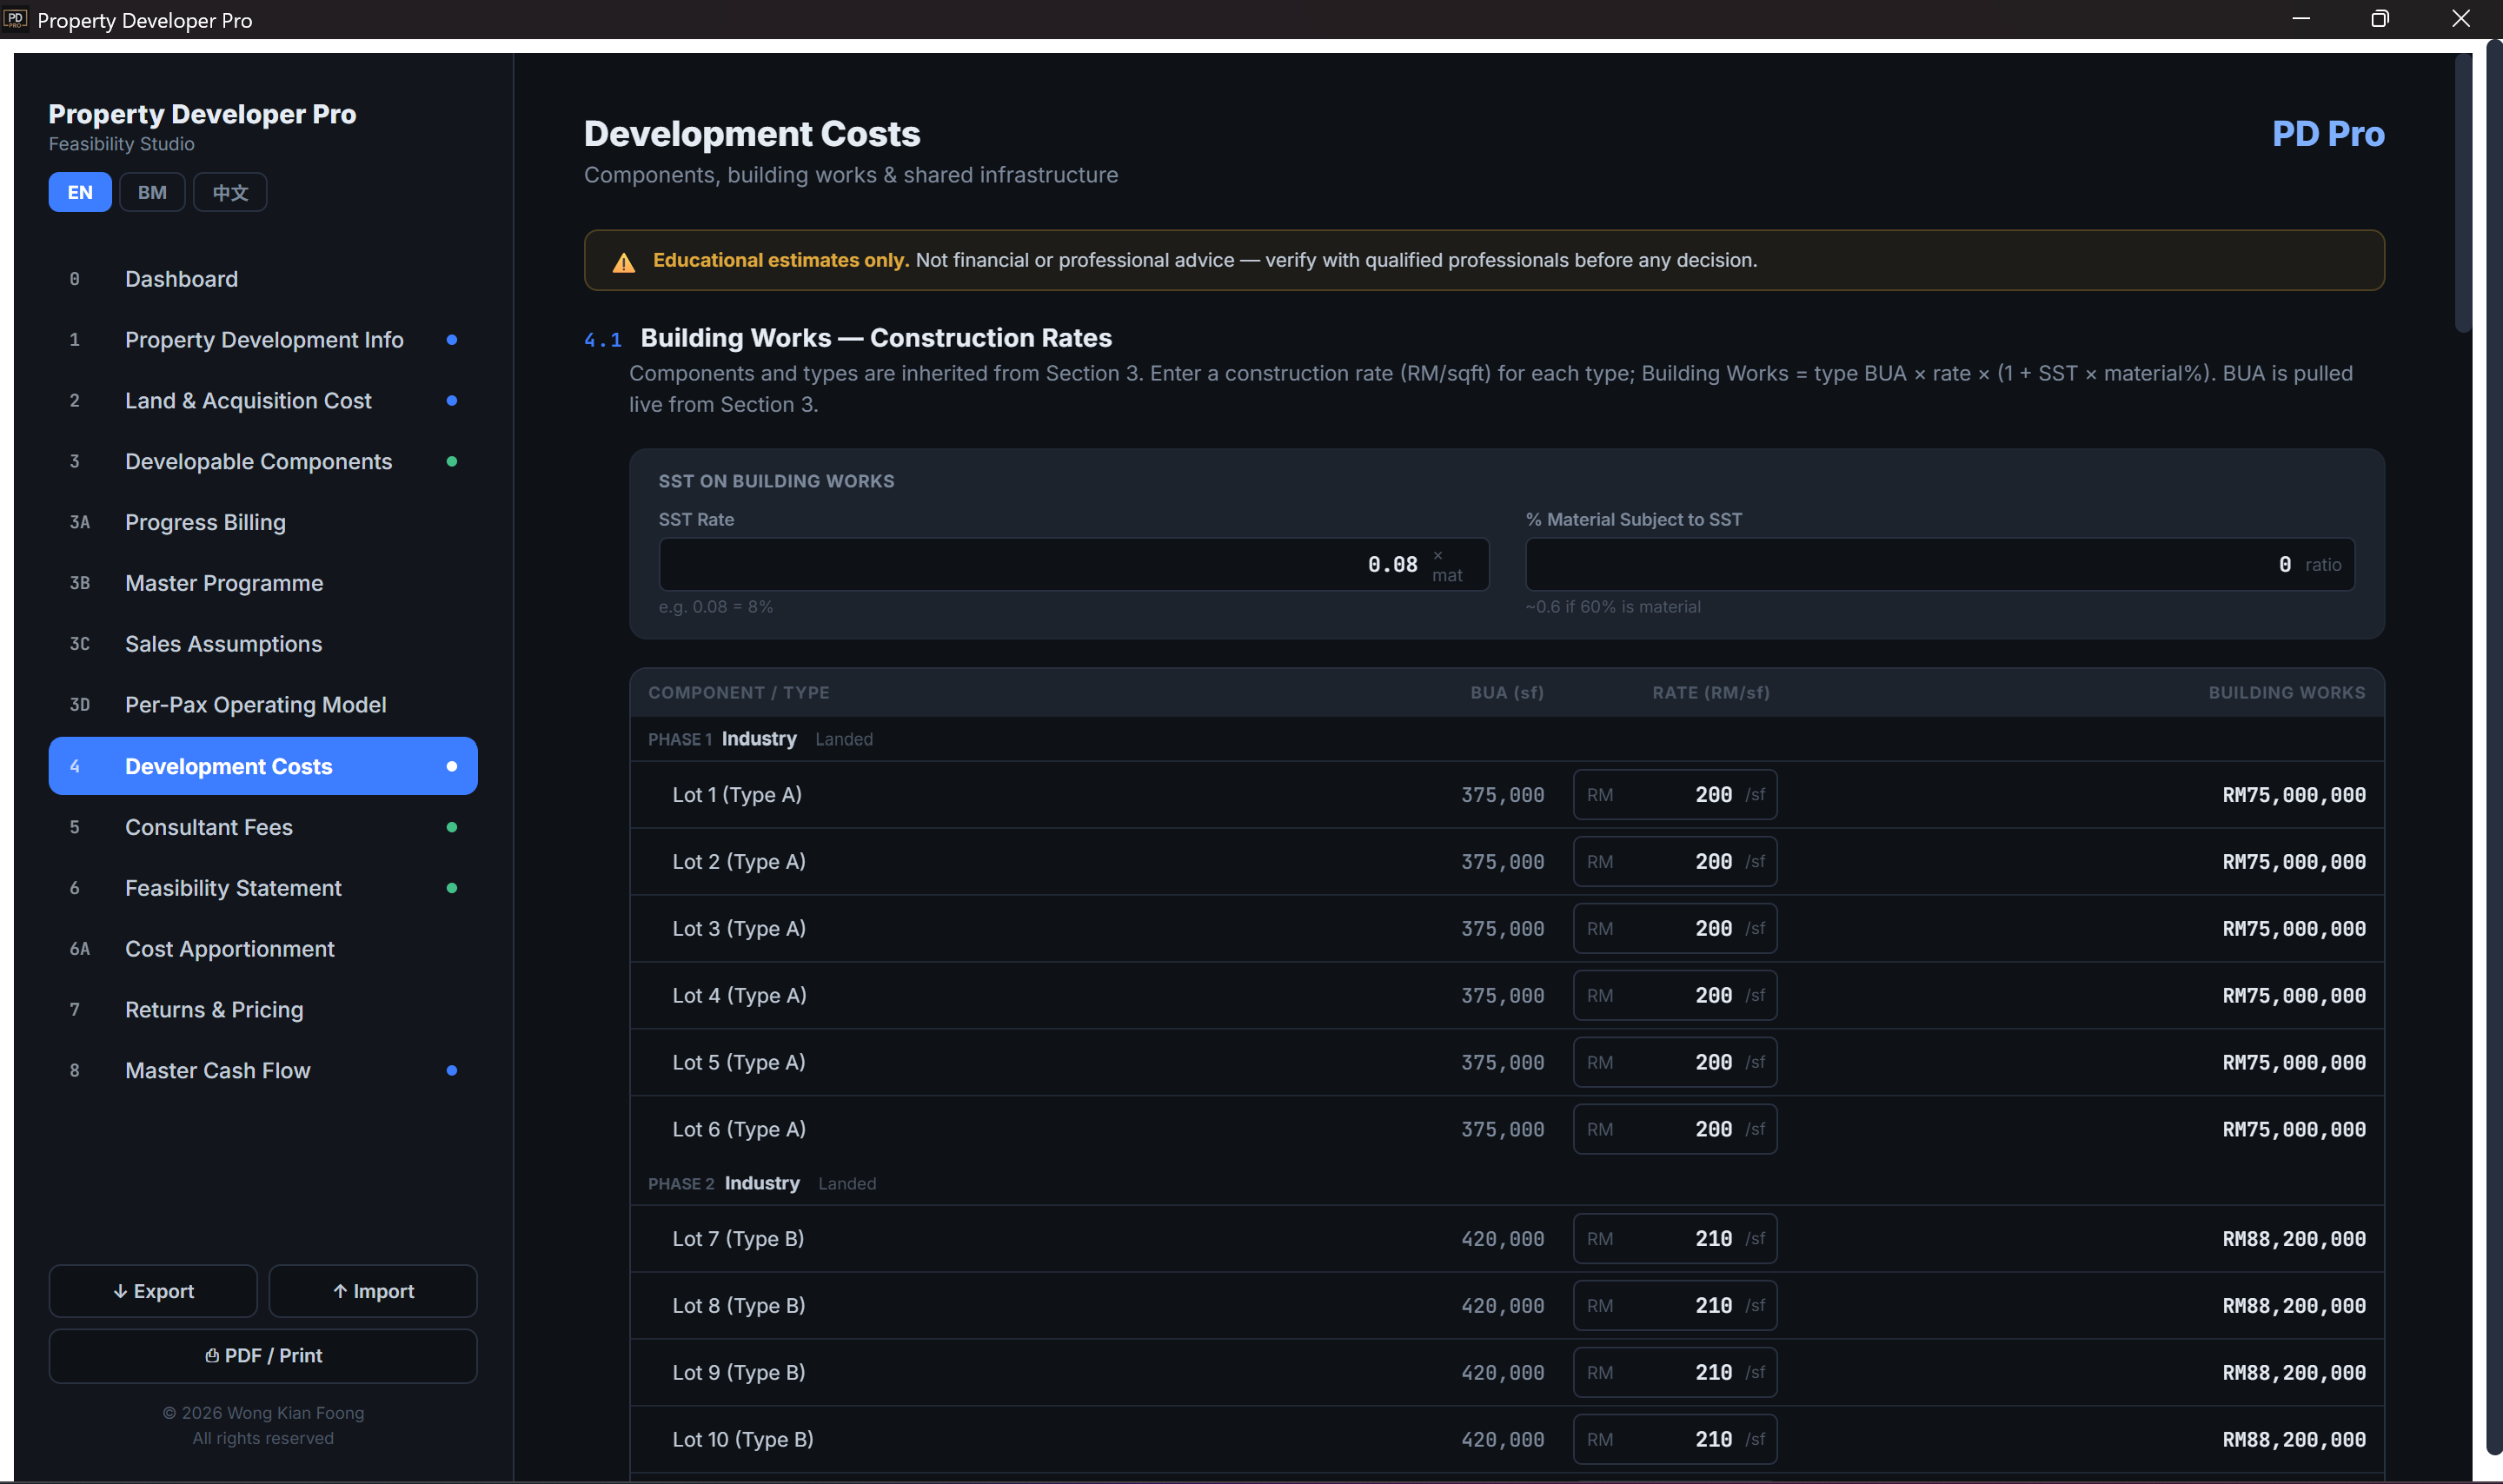Screen dimensions: 2503x1484
Task: Switch language to BM
Action: click(x=152, y=192)
